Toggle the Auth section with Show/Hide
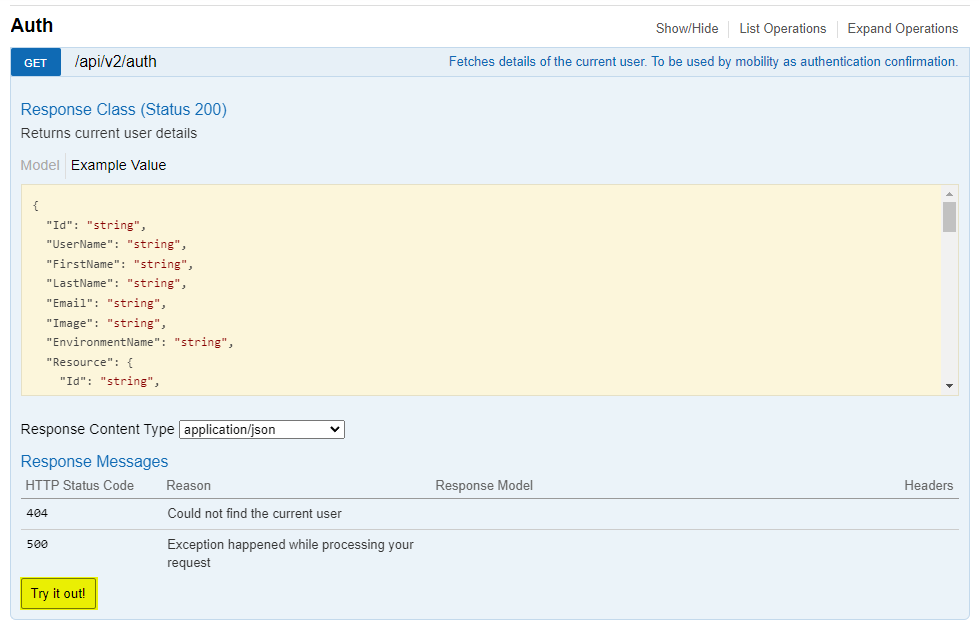 point(686,28)
